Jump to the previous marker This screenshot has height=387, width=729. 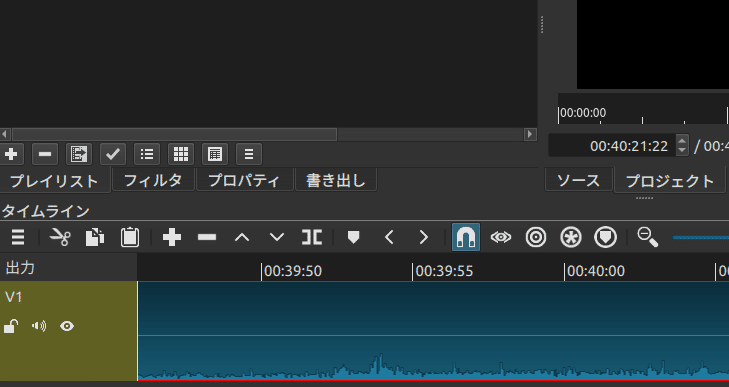click(389, 237)
